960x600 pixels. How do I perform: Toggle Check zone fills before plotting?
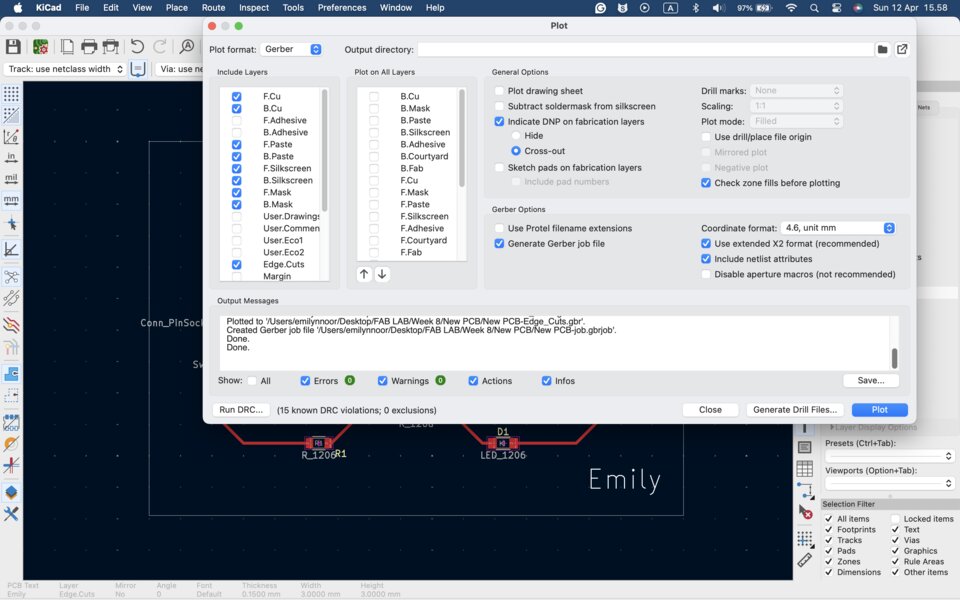(x=706, y=182)
